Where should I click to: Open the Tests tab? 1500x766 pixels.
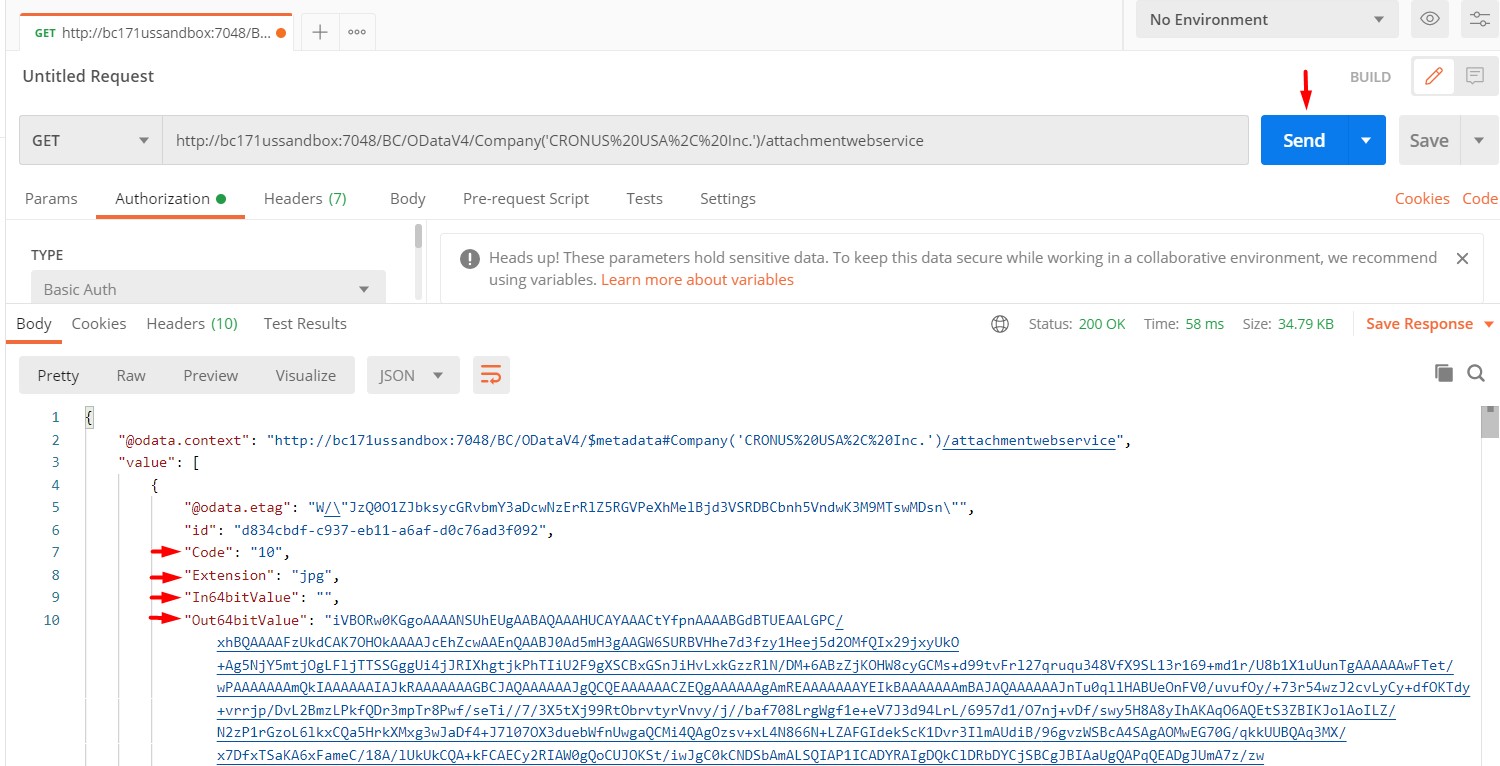[643, 198]
